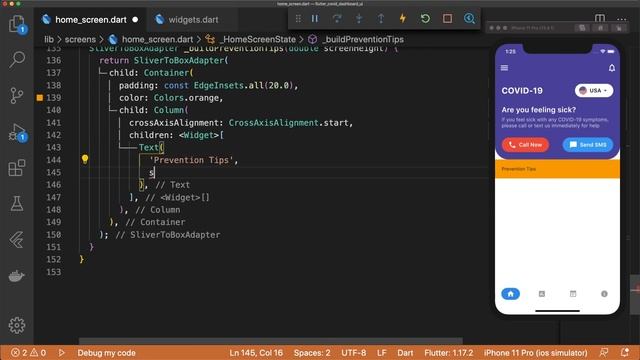Viewport: 640px width, 360px height.
Task: Open the editor More Actions menu
Action: pos(622,19)
